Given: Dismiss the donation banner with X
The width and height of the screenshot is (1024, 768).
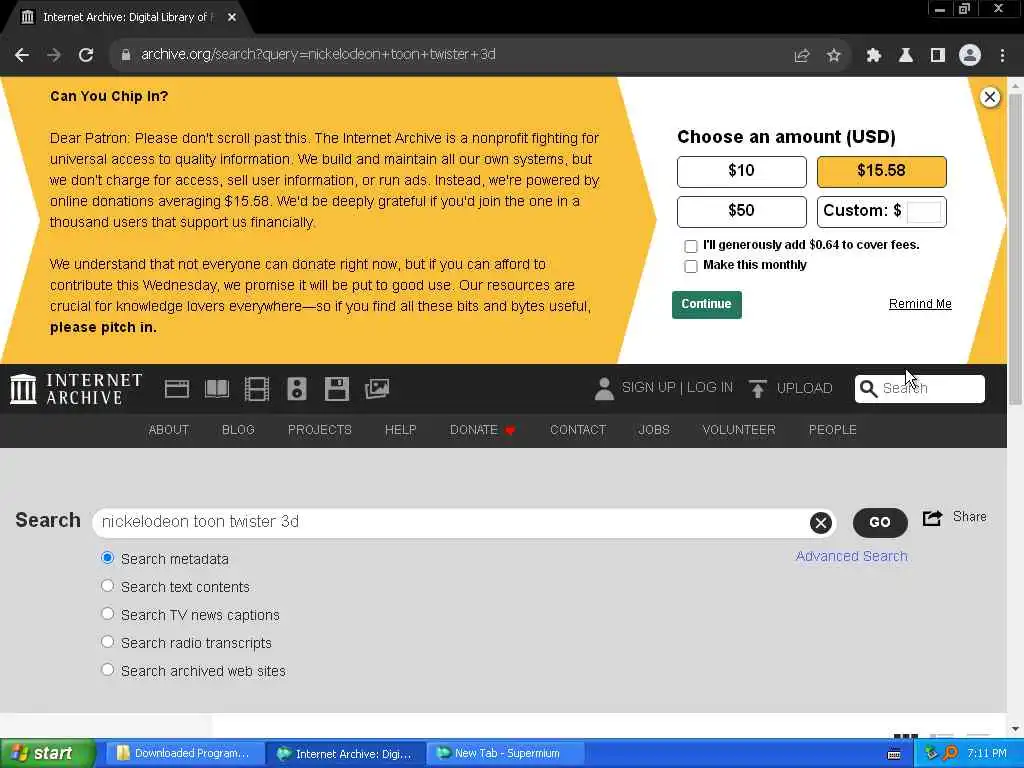Looking at the screenshot, I should click(x=989, y=97).
